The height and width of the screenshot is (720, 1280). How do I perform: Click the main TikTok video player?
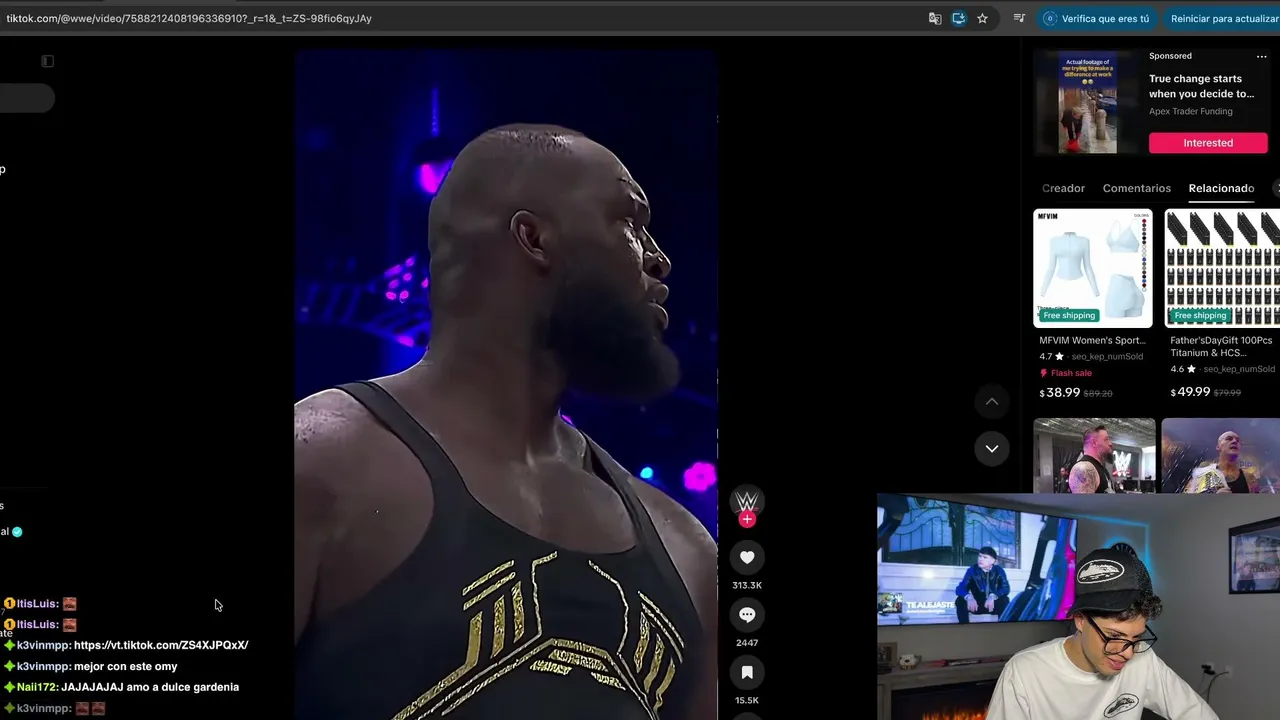pos(506,385)
